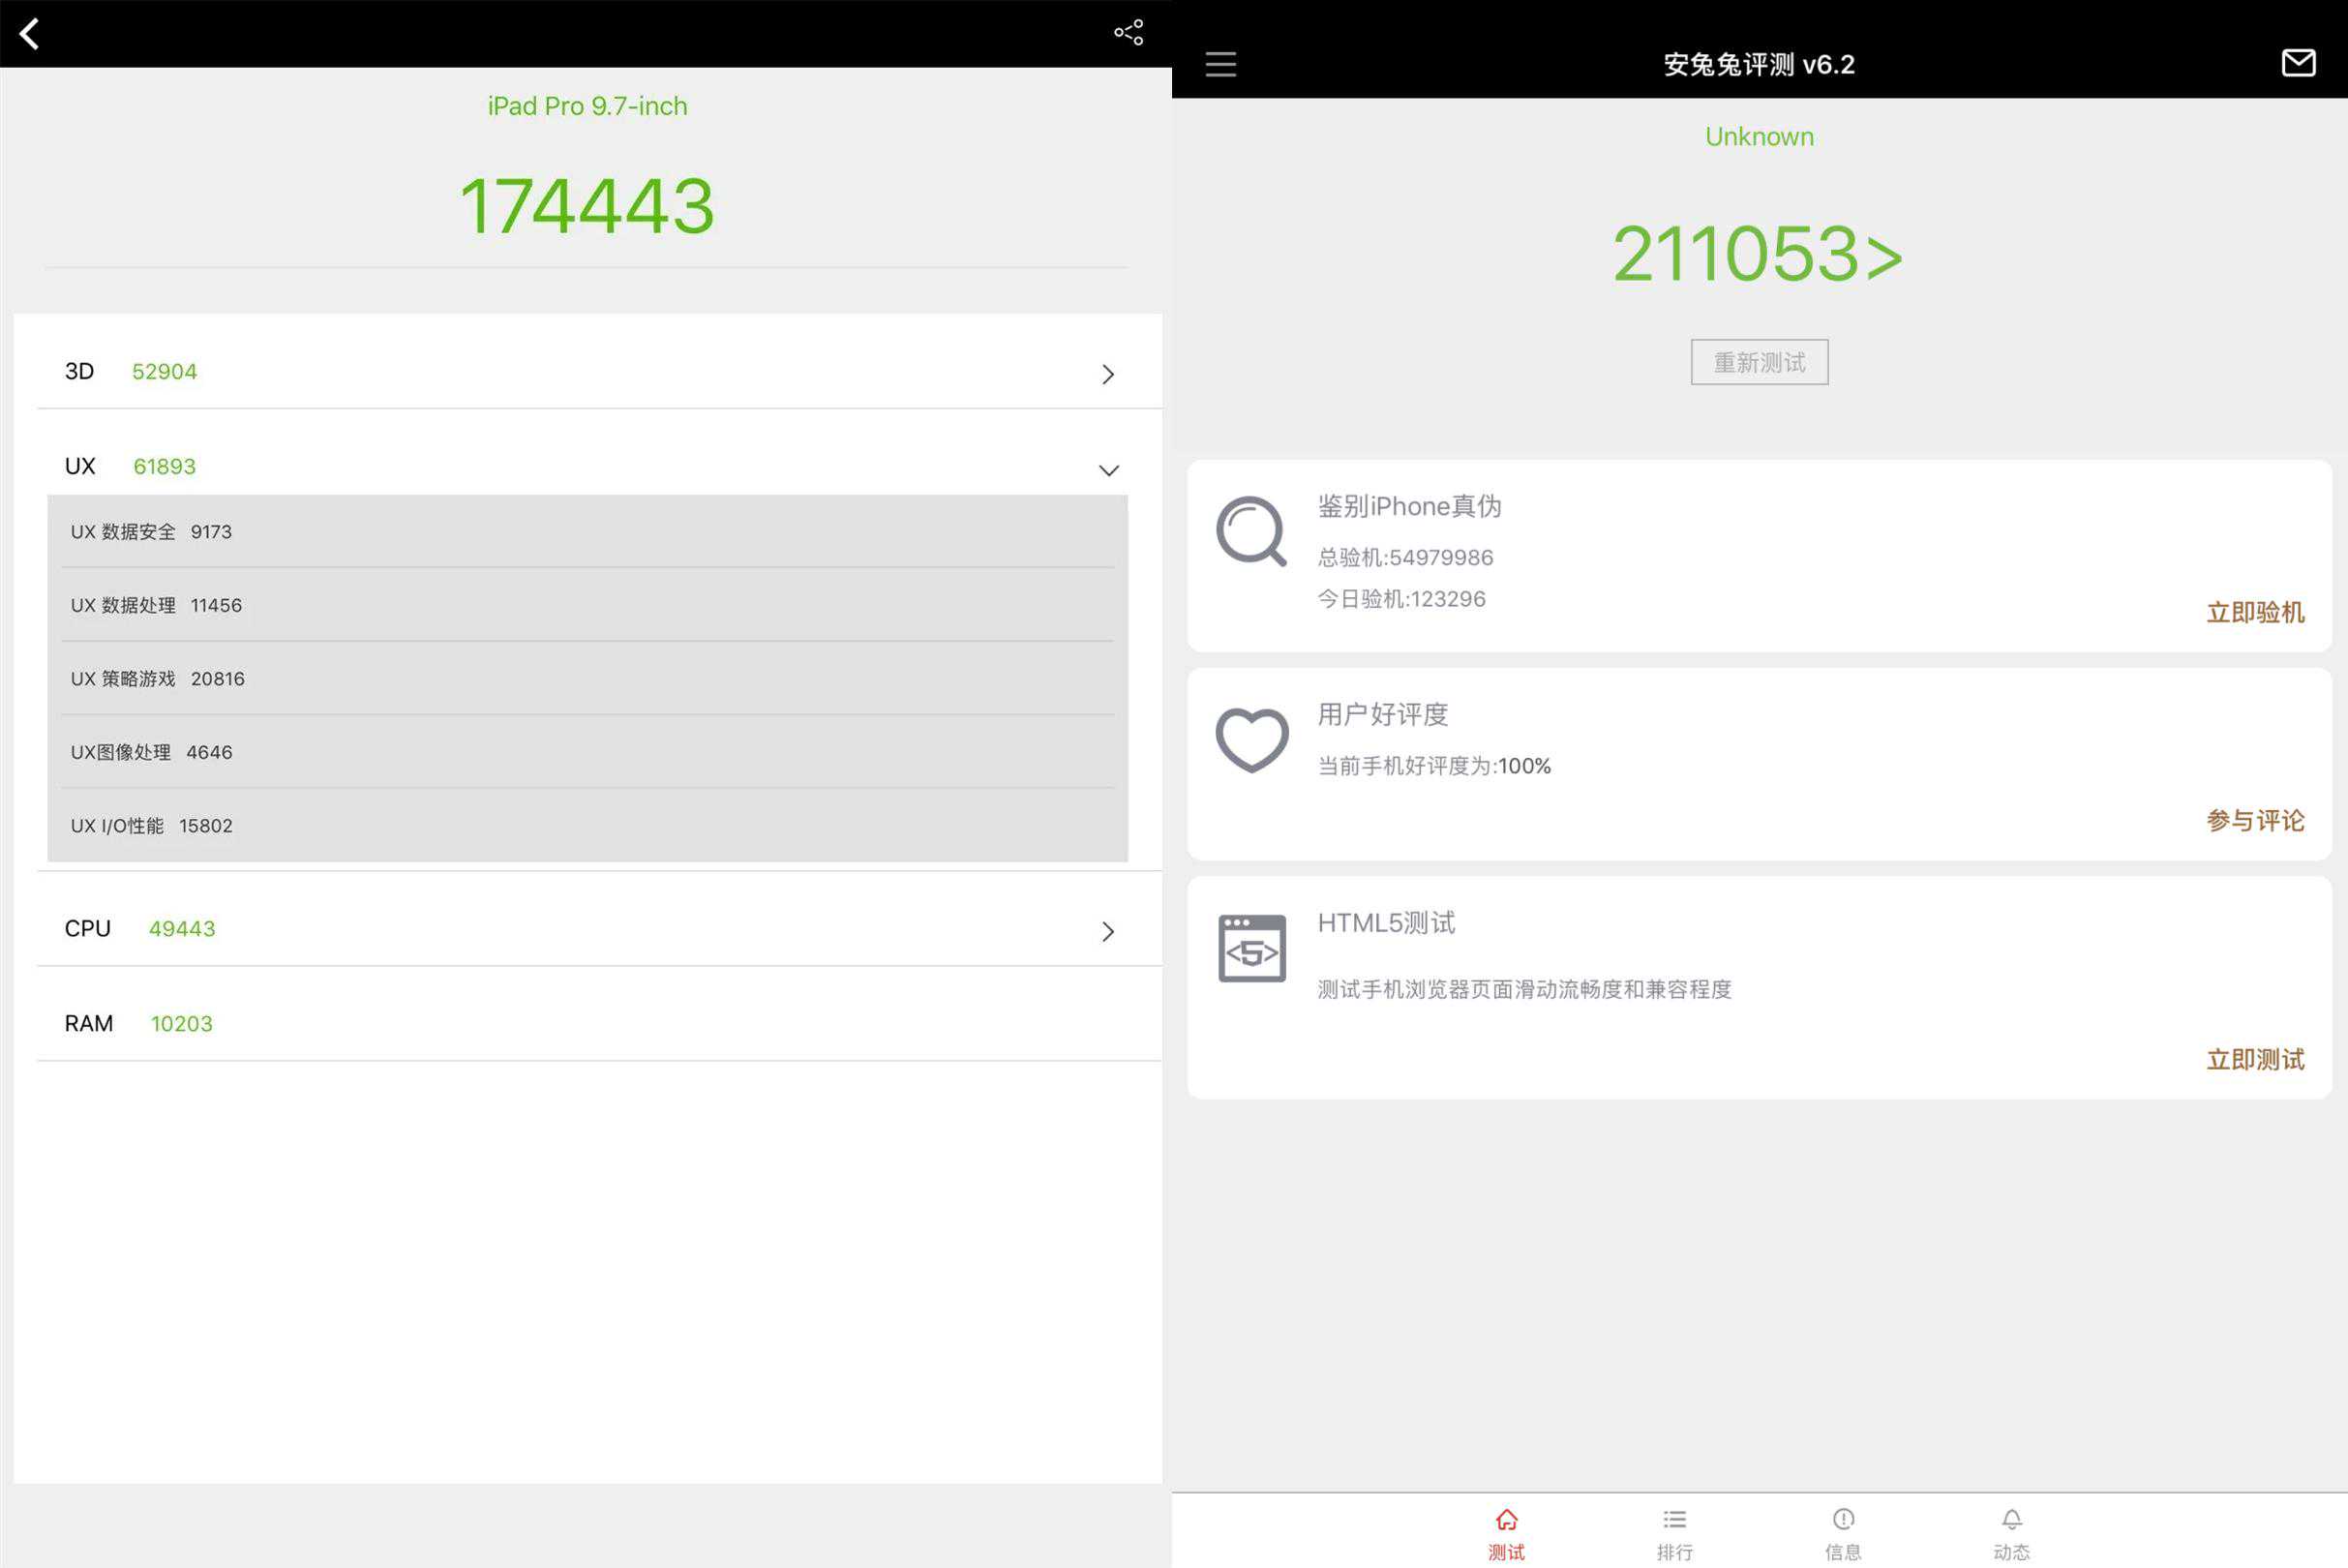
Task: Collapse the UX score section
Action: 1108,470
